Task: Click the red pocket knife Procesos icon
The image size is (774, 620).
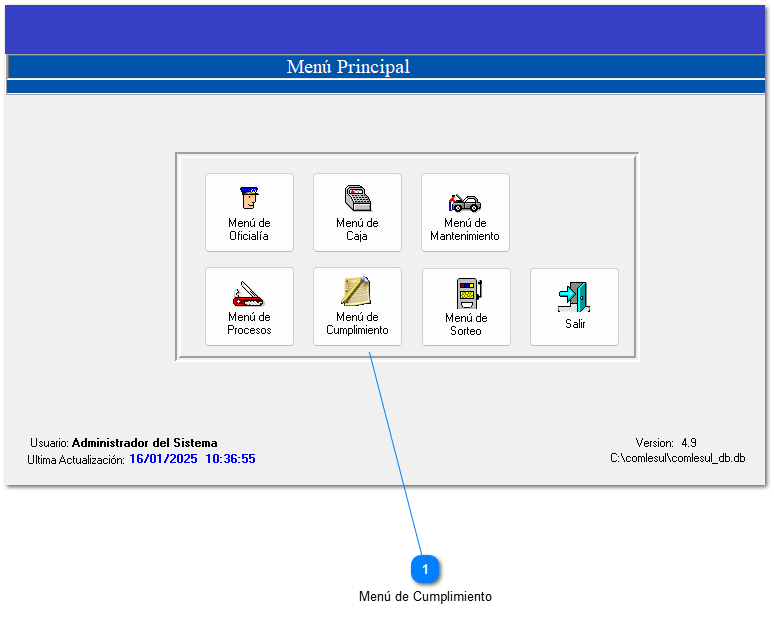Action: 249,293
